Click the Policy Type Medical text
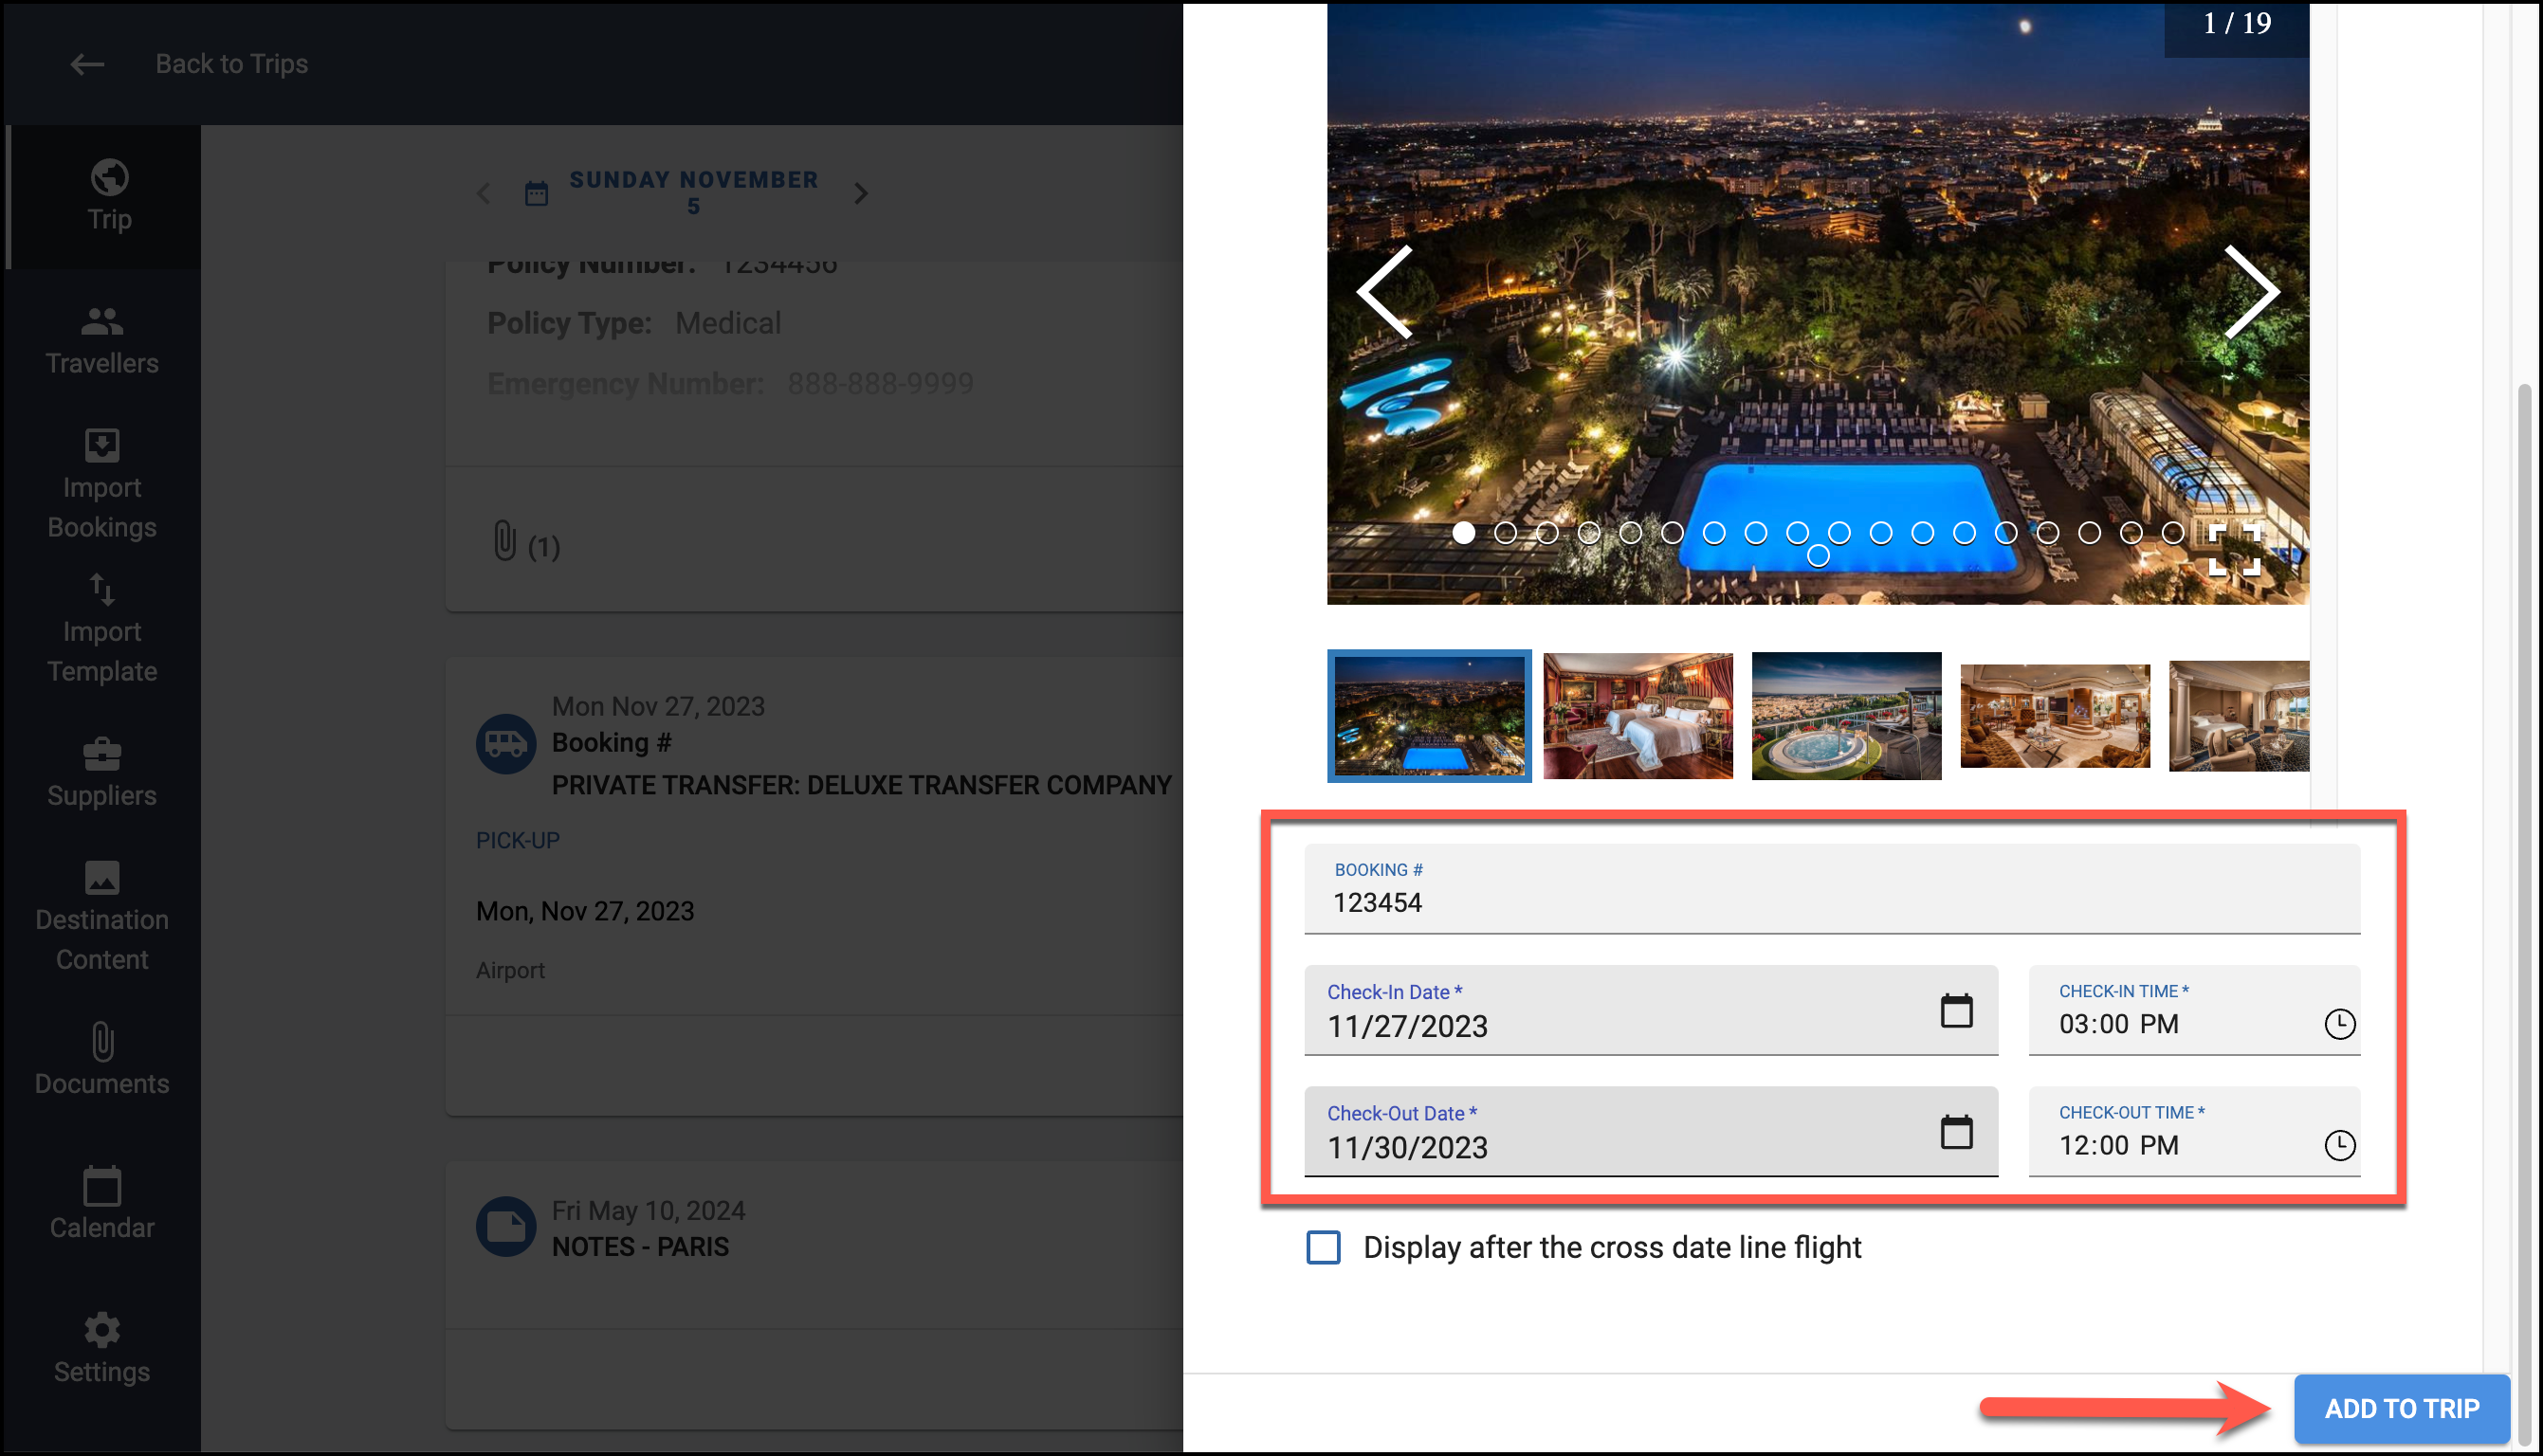 click(634, 323)
